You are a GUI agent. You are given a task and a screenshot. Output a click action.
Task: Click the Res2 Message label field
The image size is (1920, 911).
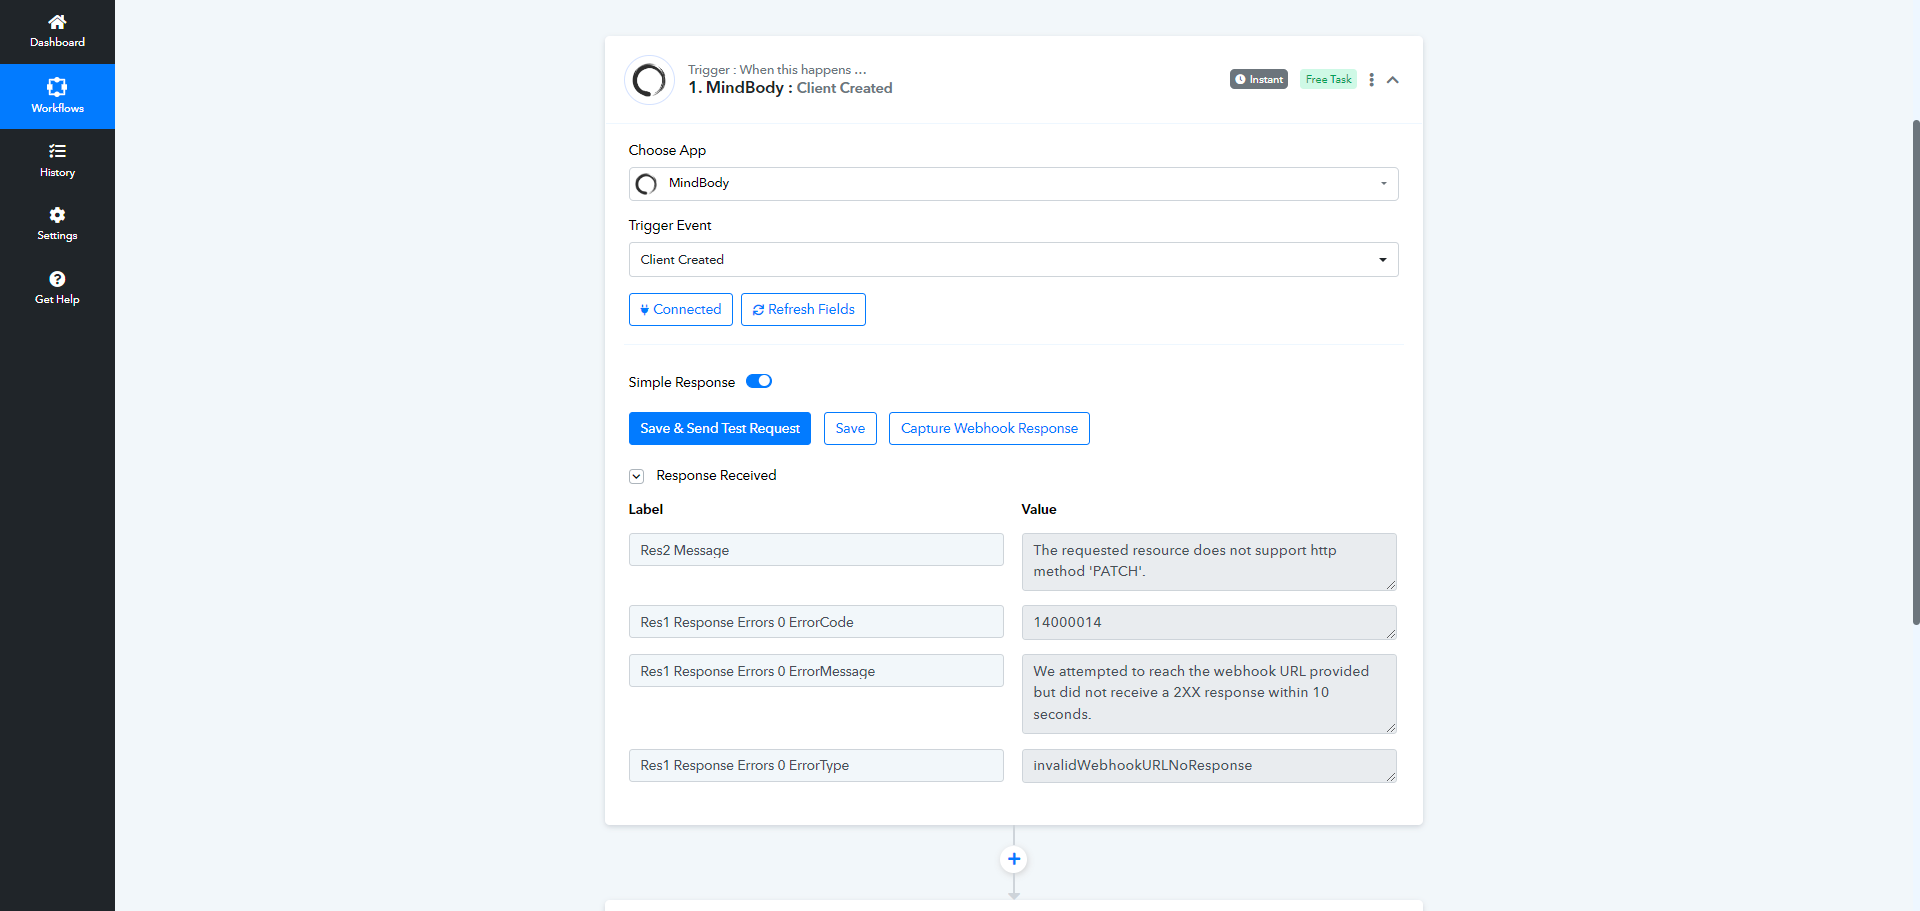coord(816,550)
